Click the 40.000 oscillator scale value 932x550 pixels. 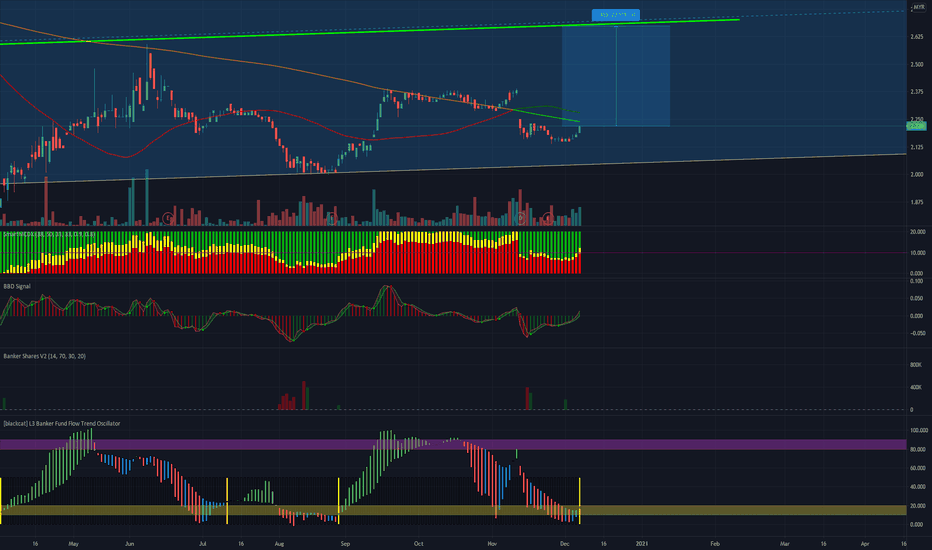tap(917, 486)
